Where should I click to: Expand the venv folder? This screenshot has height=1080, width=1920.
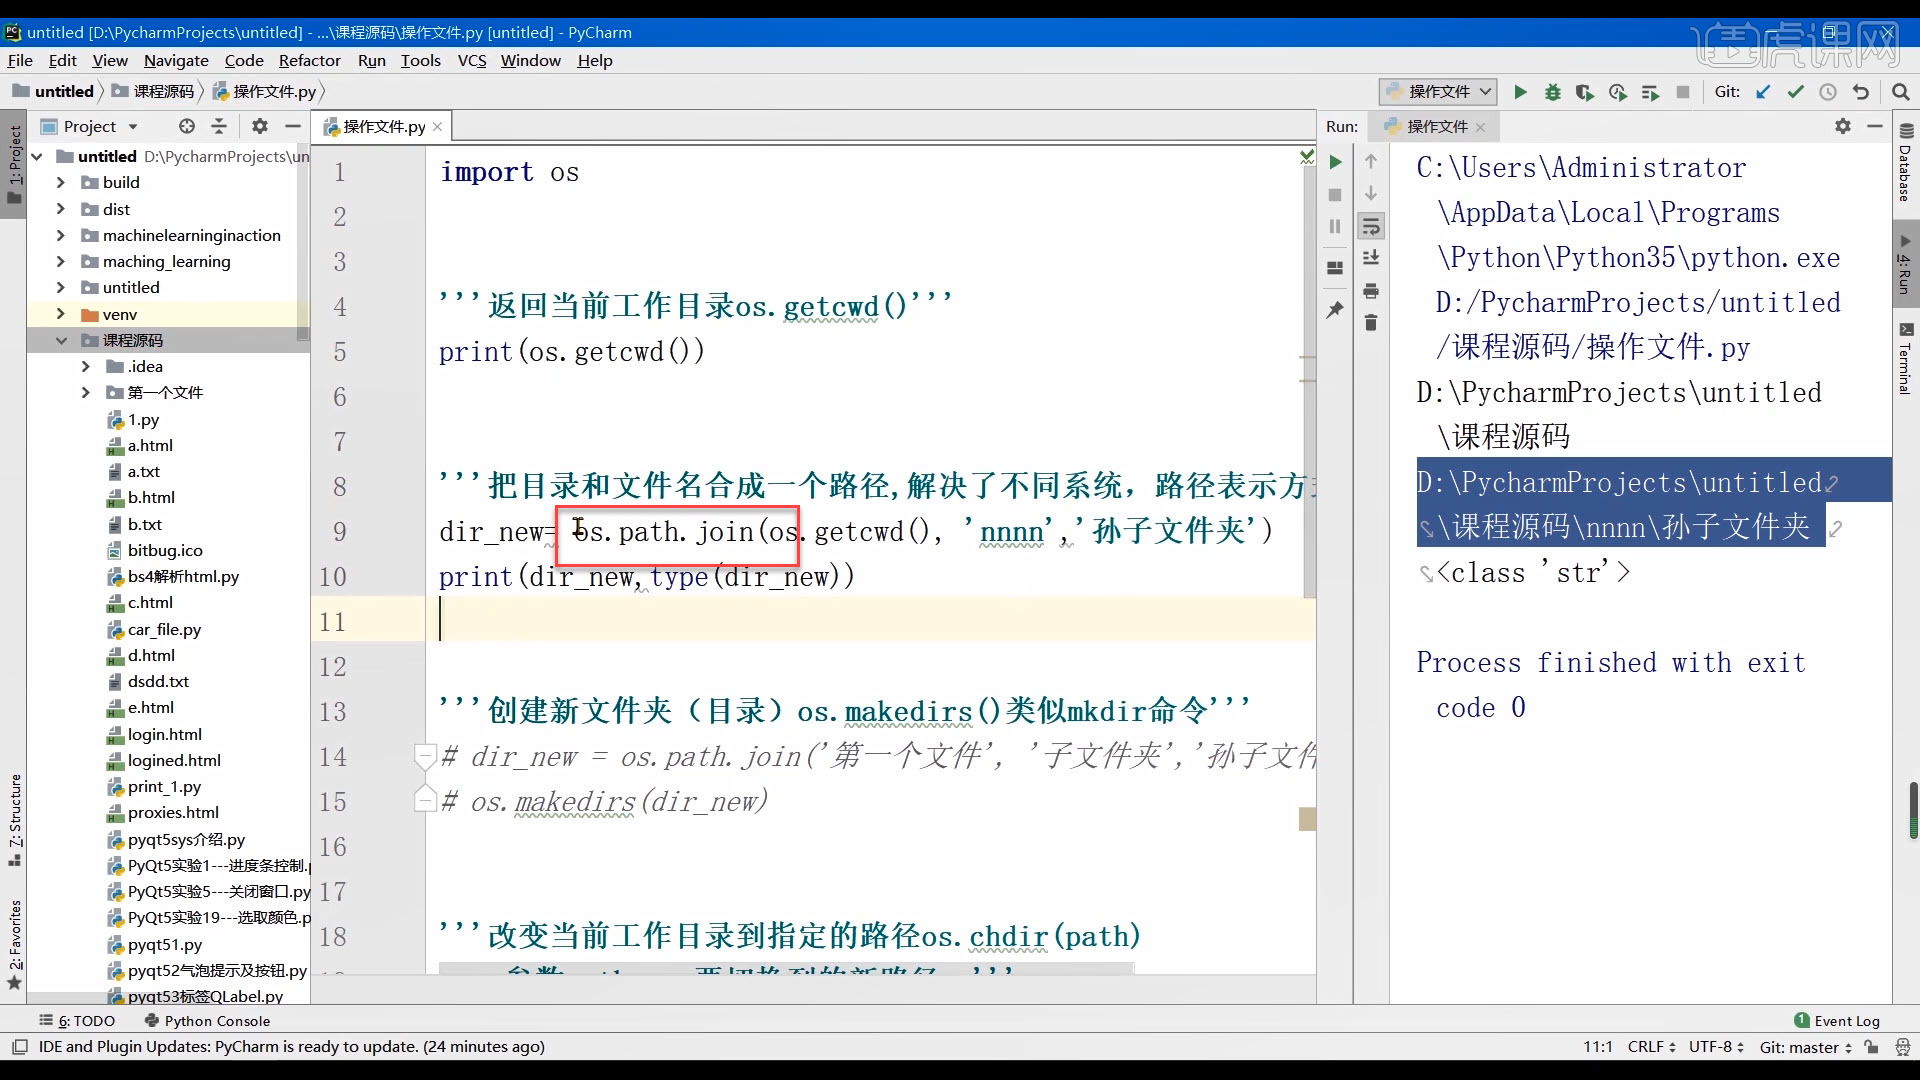pos(62,314)
